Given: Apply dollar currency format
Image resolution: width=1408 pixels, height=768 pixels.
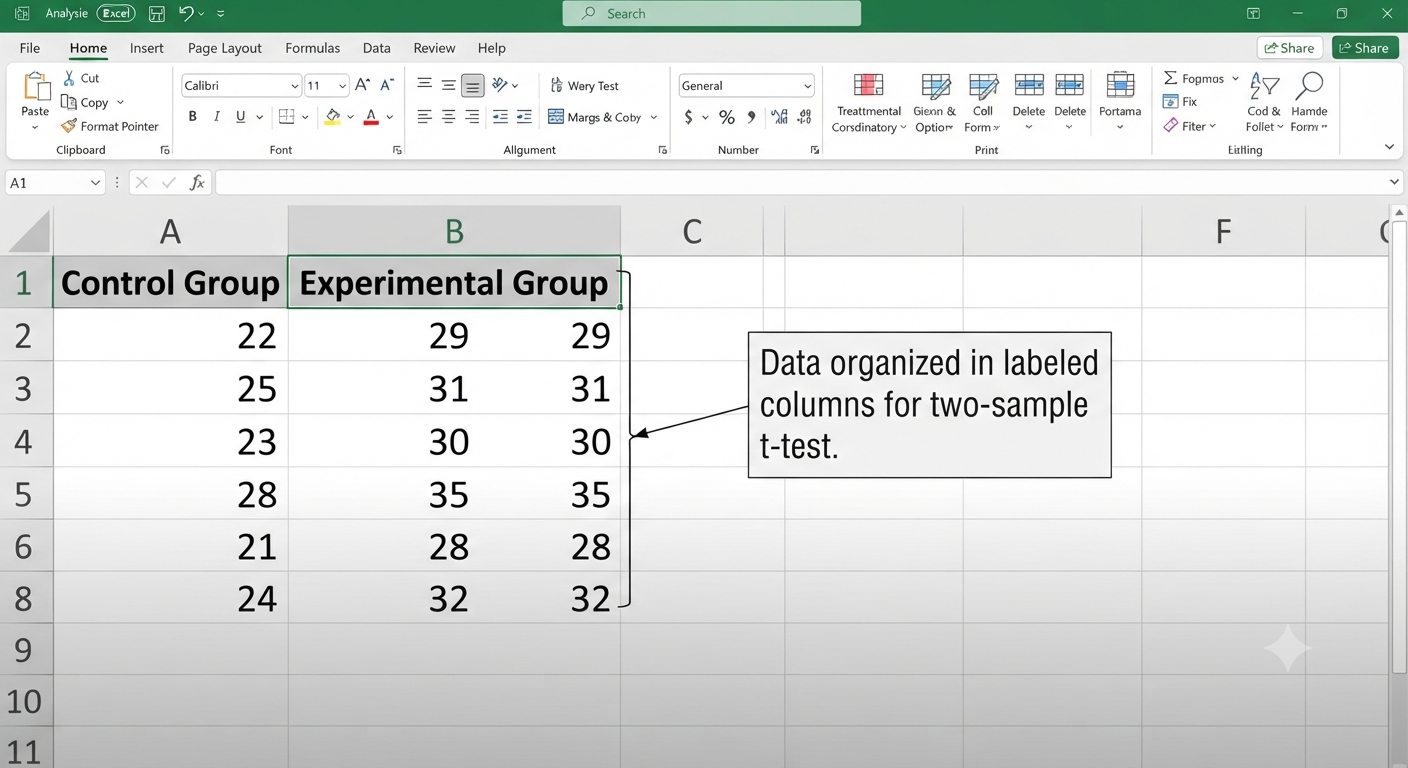Looking at the screenshot, I should (689, 117).
